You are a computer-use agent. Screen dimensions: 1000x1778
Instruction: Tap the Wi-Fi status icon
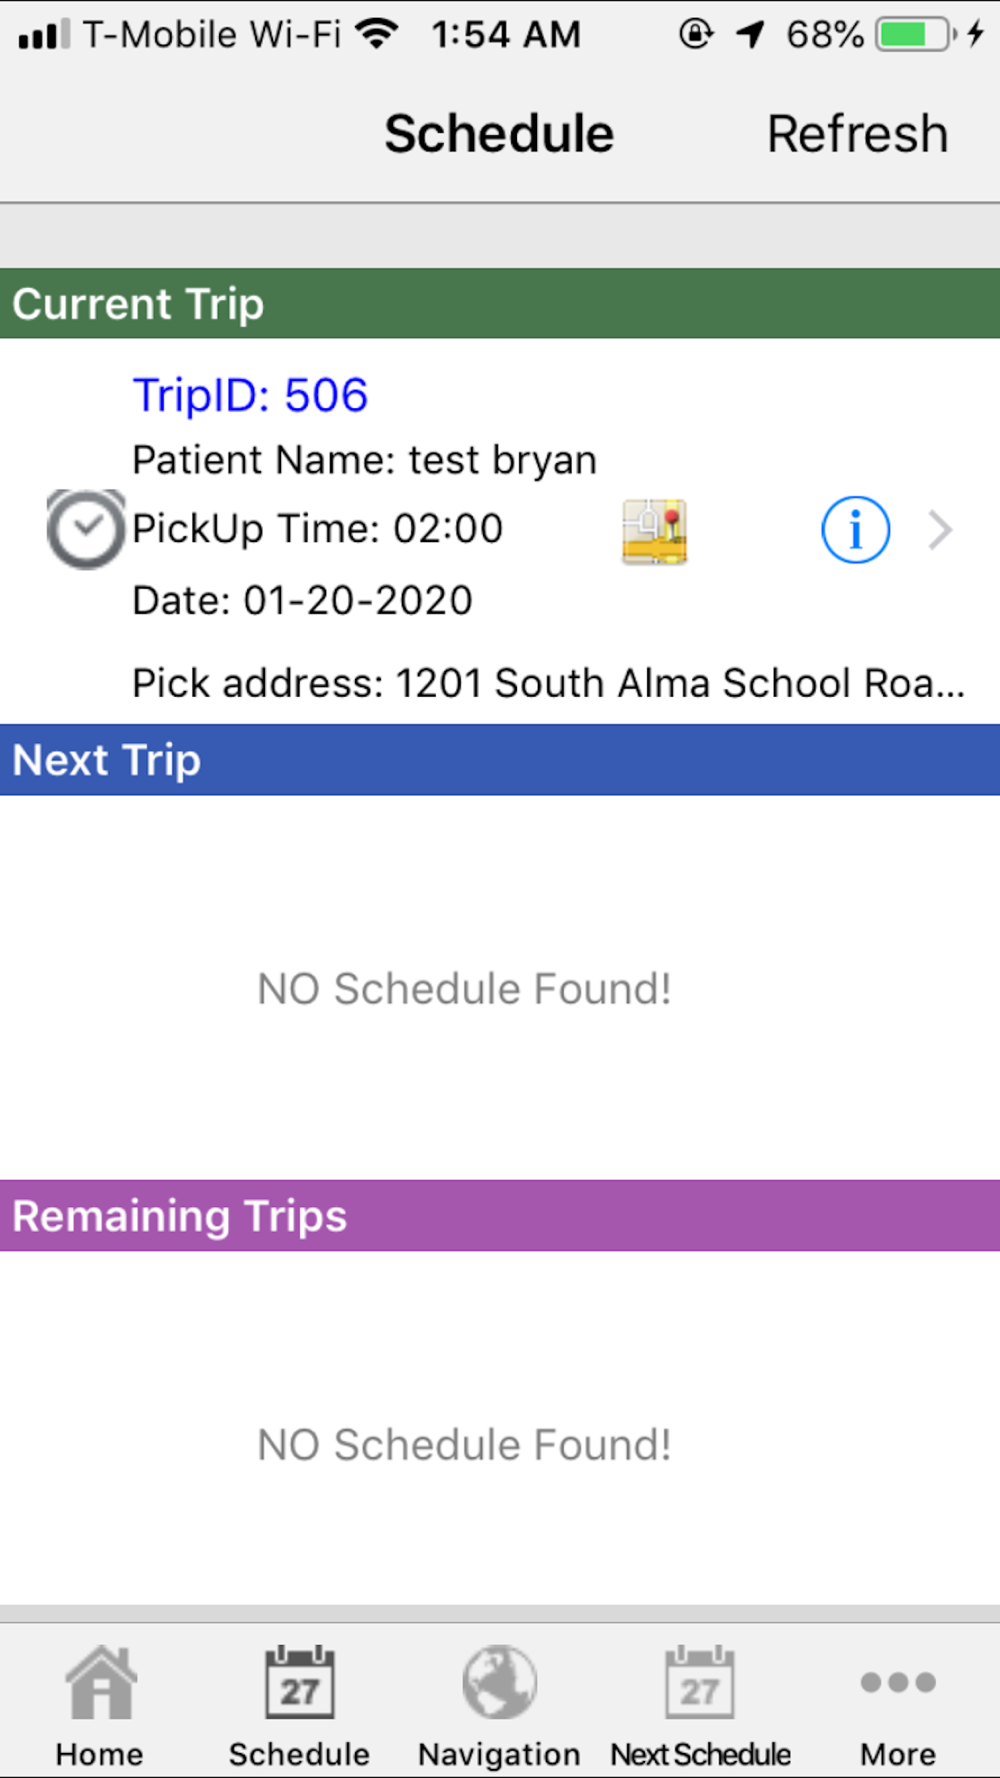click(x=377, y=34)
